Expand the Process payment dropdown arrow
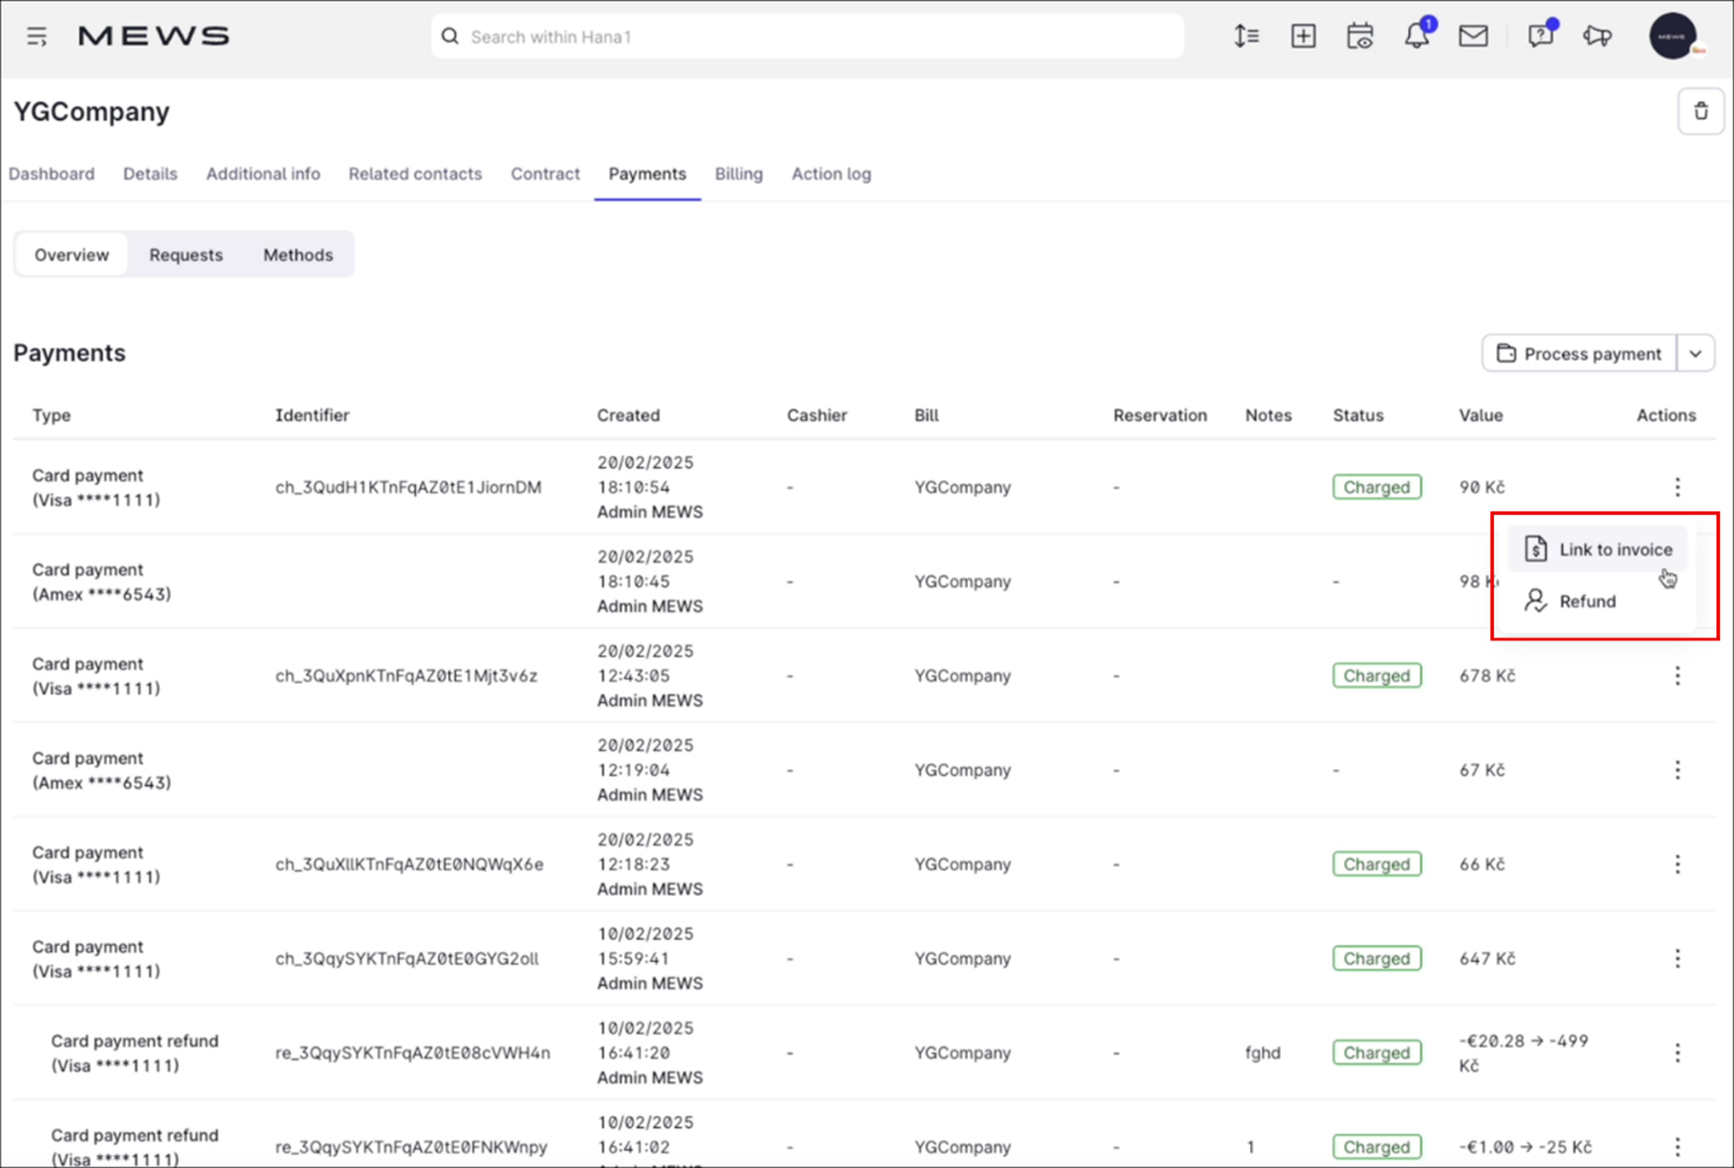This screenshot has width=1734, height=1168. point(1695,353)
